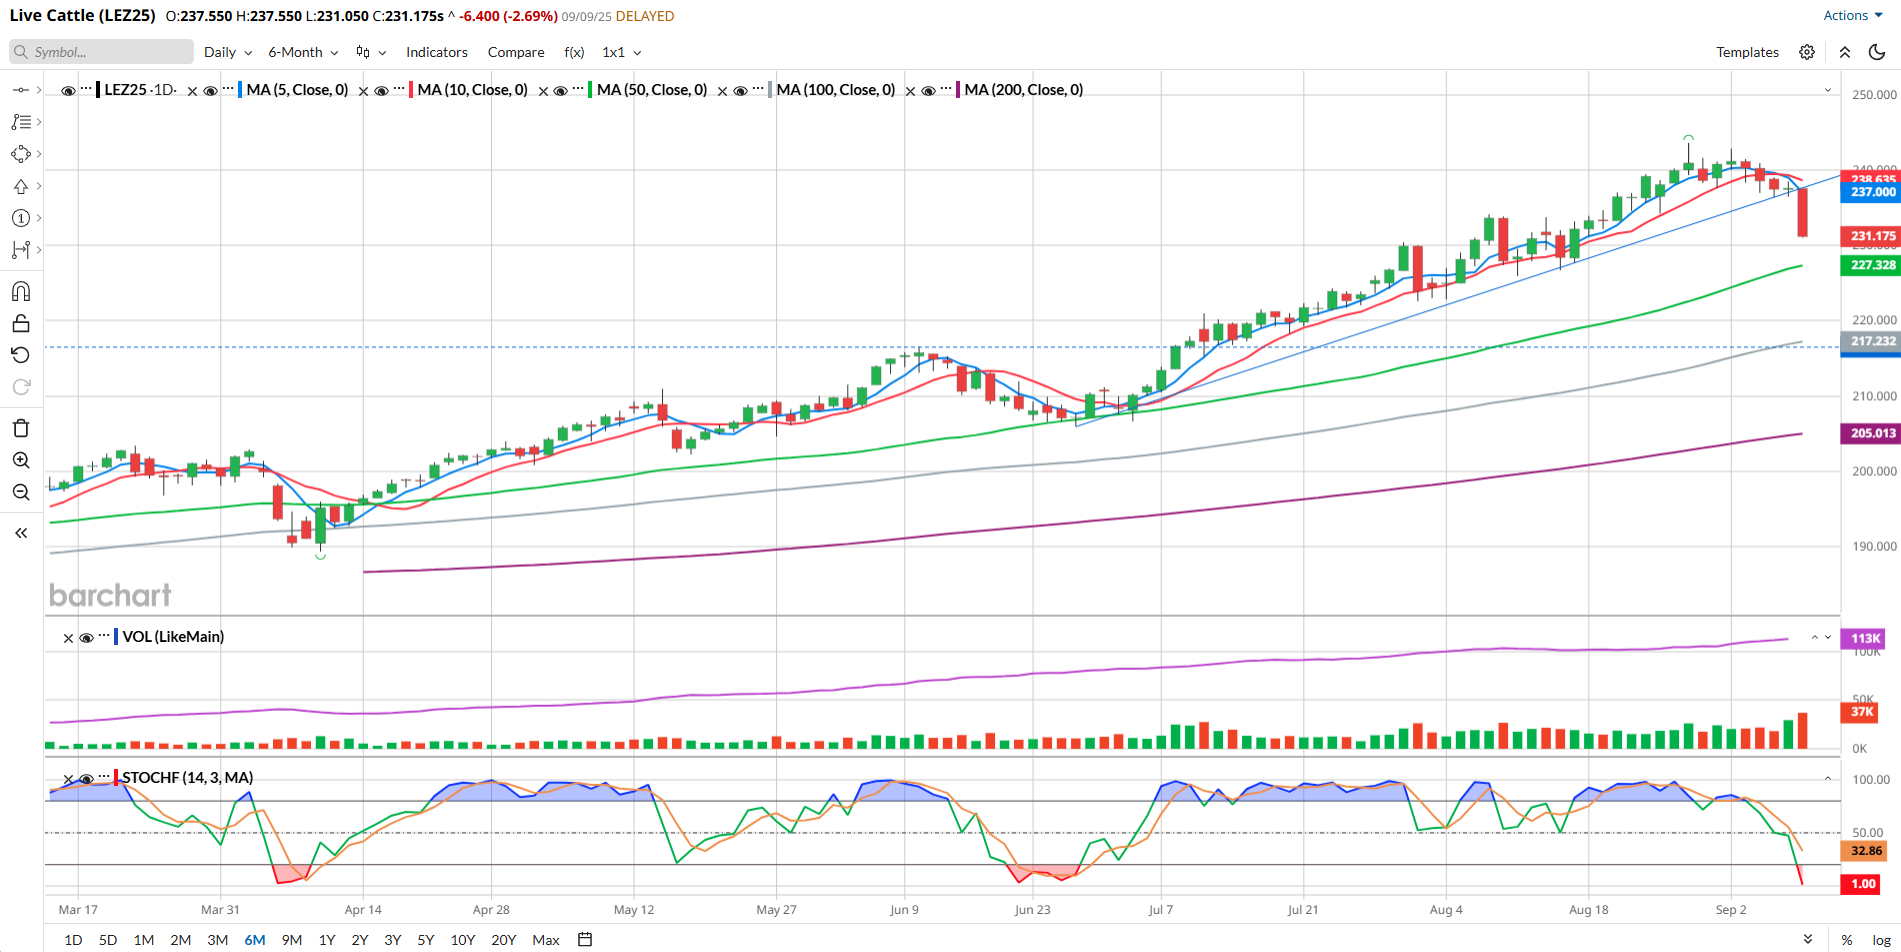
Task: Hide the MA (200, Close, 0) line
Action: [x=929, y=91]
